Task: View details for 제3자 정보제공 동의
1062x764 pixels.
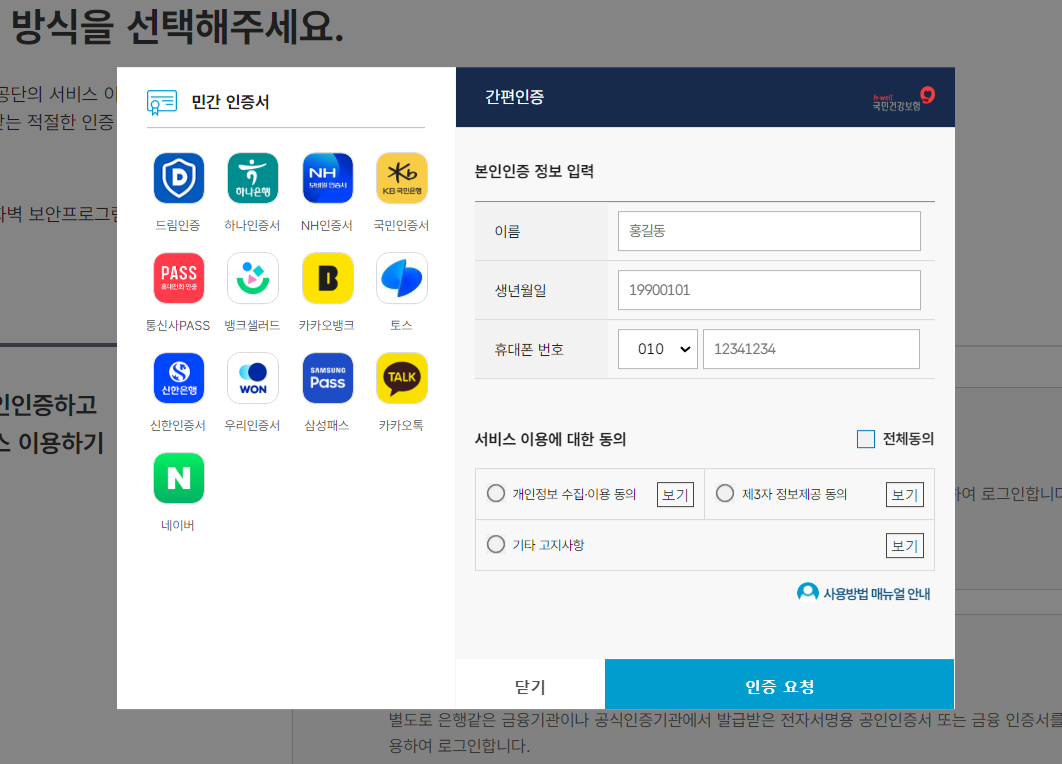Action: click(x=905, y=494)
